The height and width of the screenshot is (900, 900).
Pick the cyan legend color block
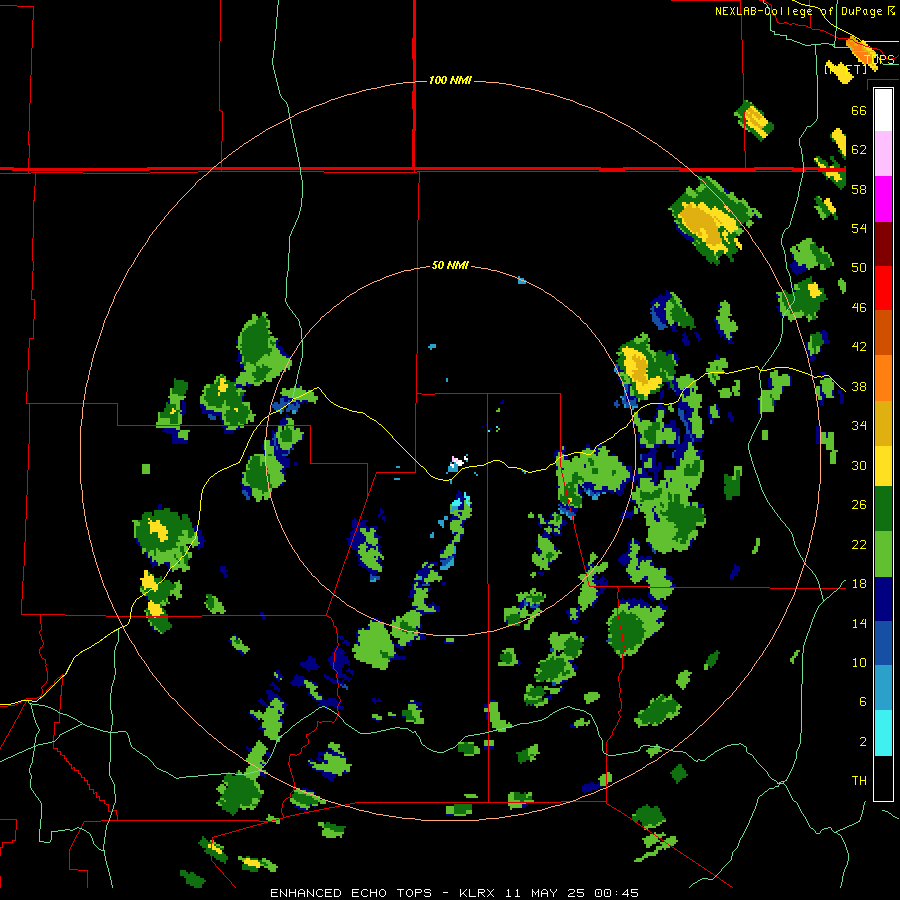click(x=883, y=733)
